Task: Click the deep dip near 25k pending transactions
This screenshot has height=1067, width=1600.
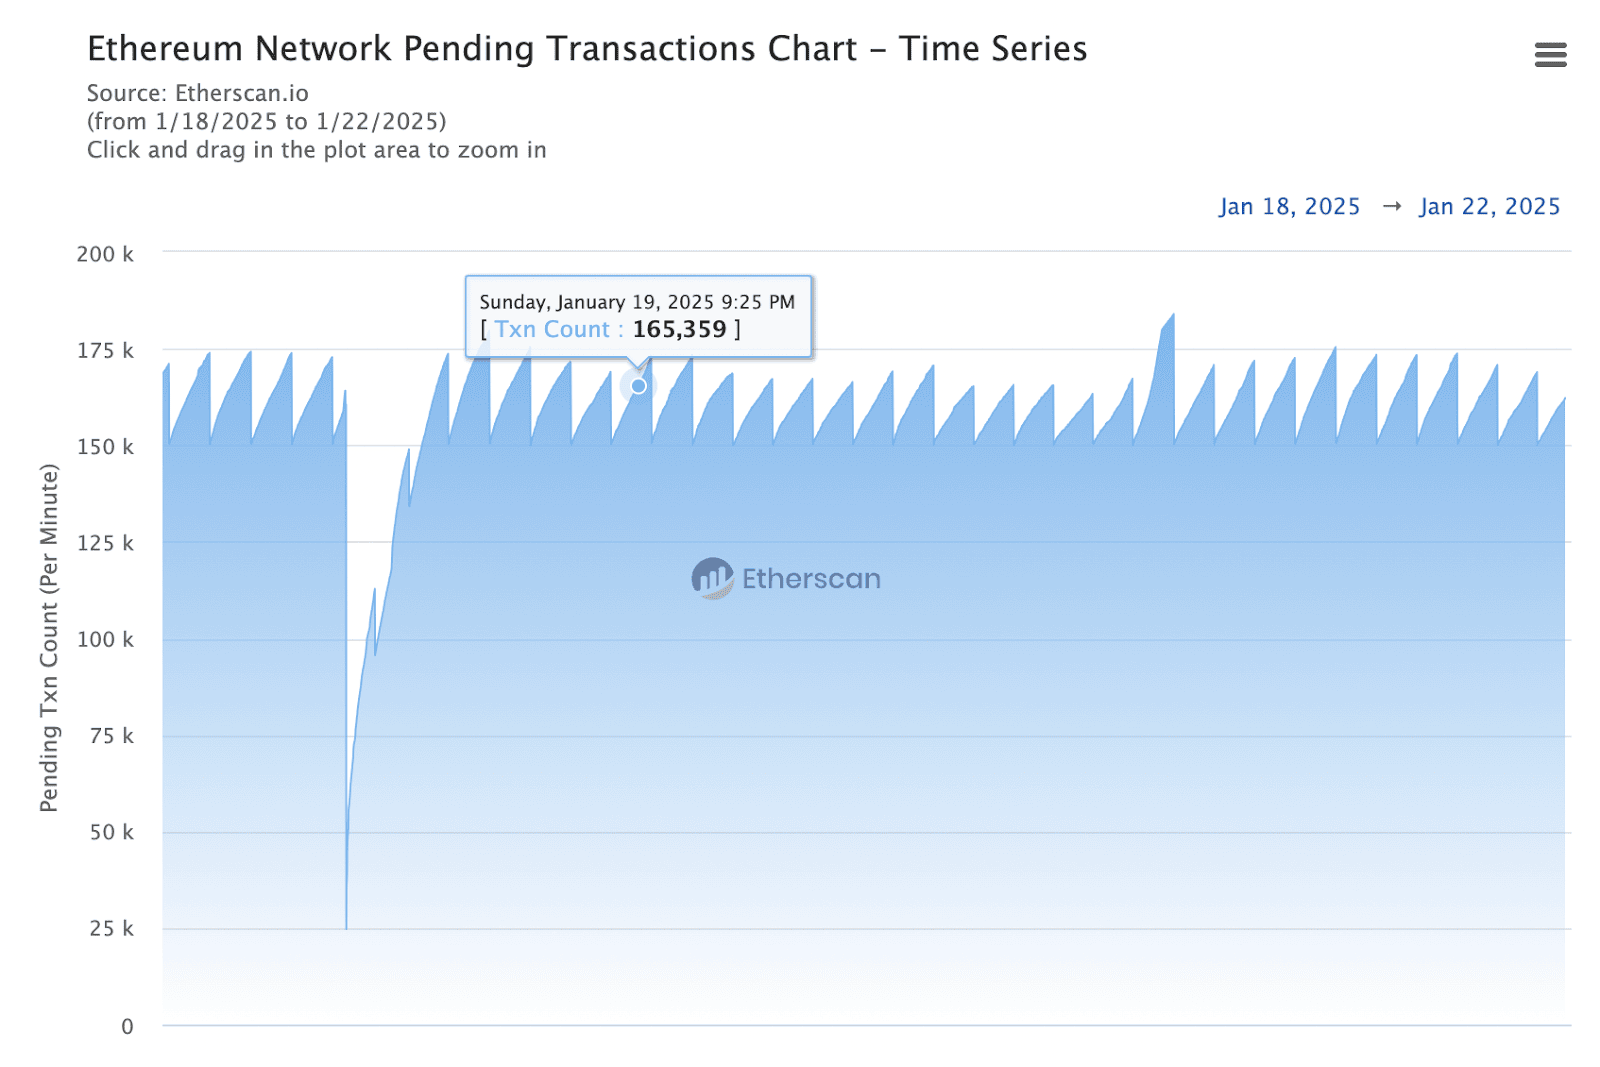Action: (346, 925)
